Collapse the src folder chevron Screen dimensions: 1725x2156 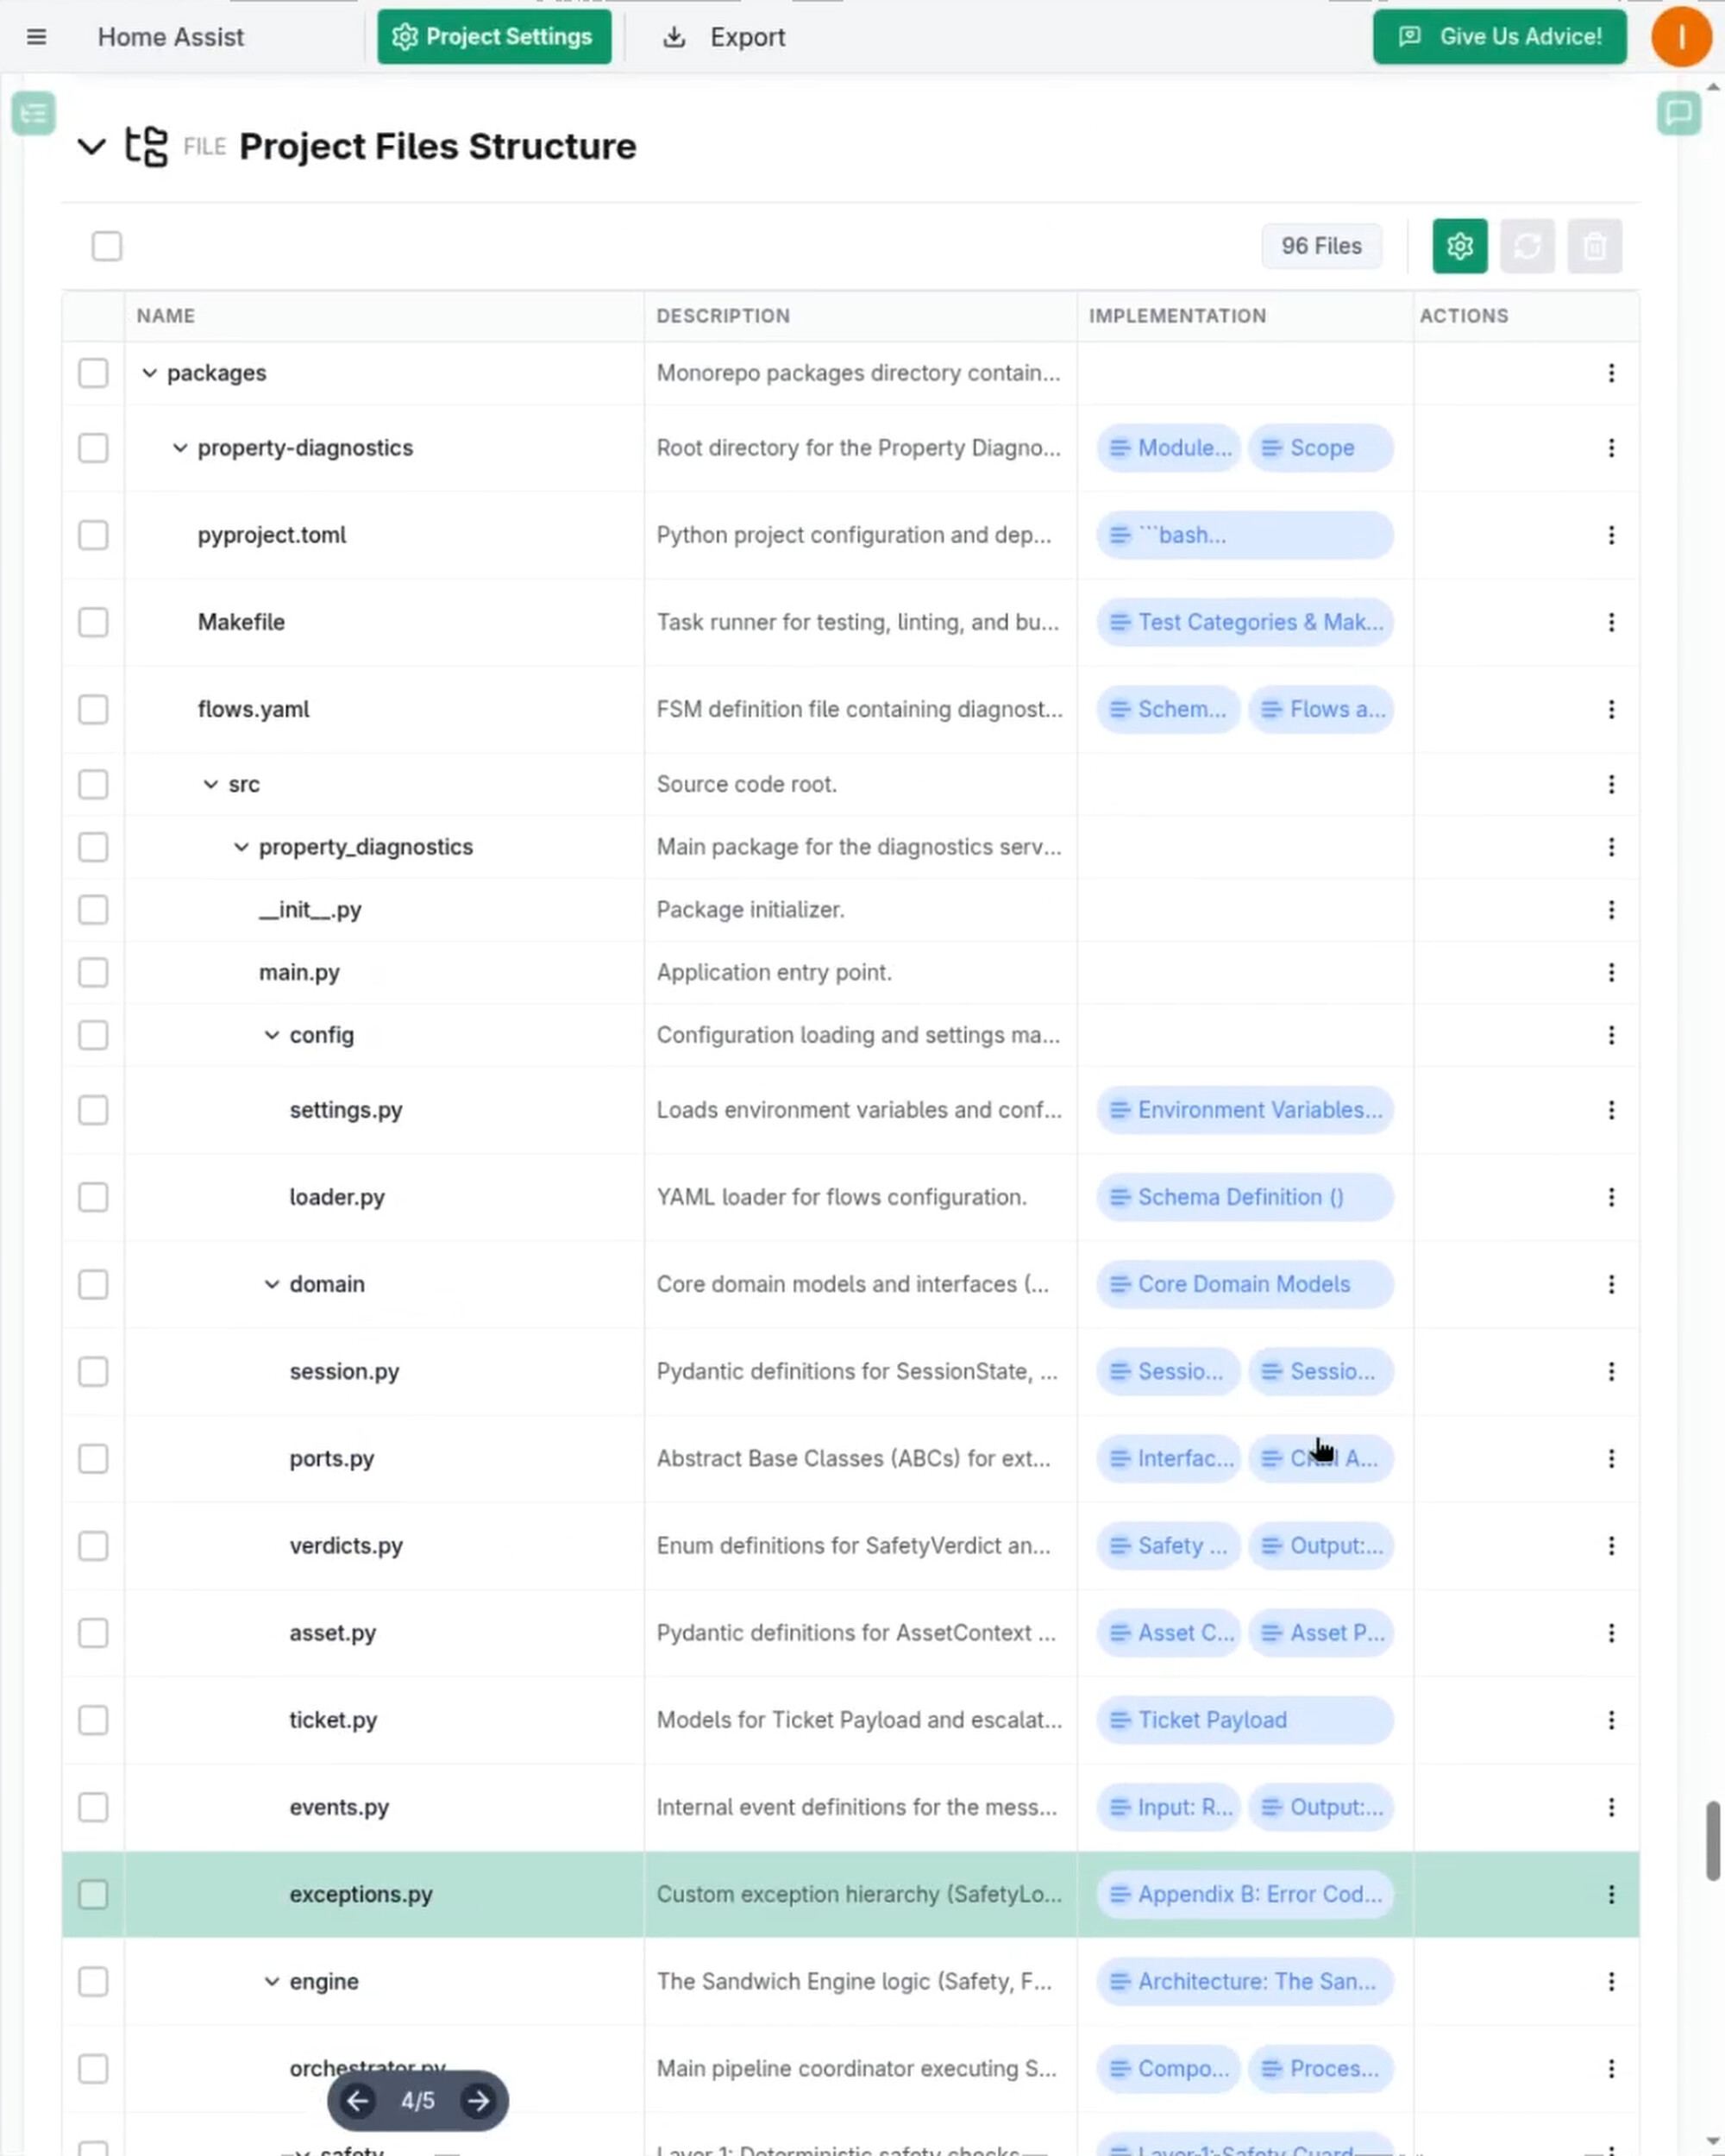point(210,784)
